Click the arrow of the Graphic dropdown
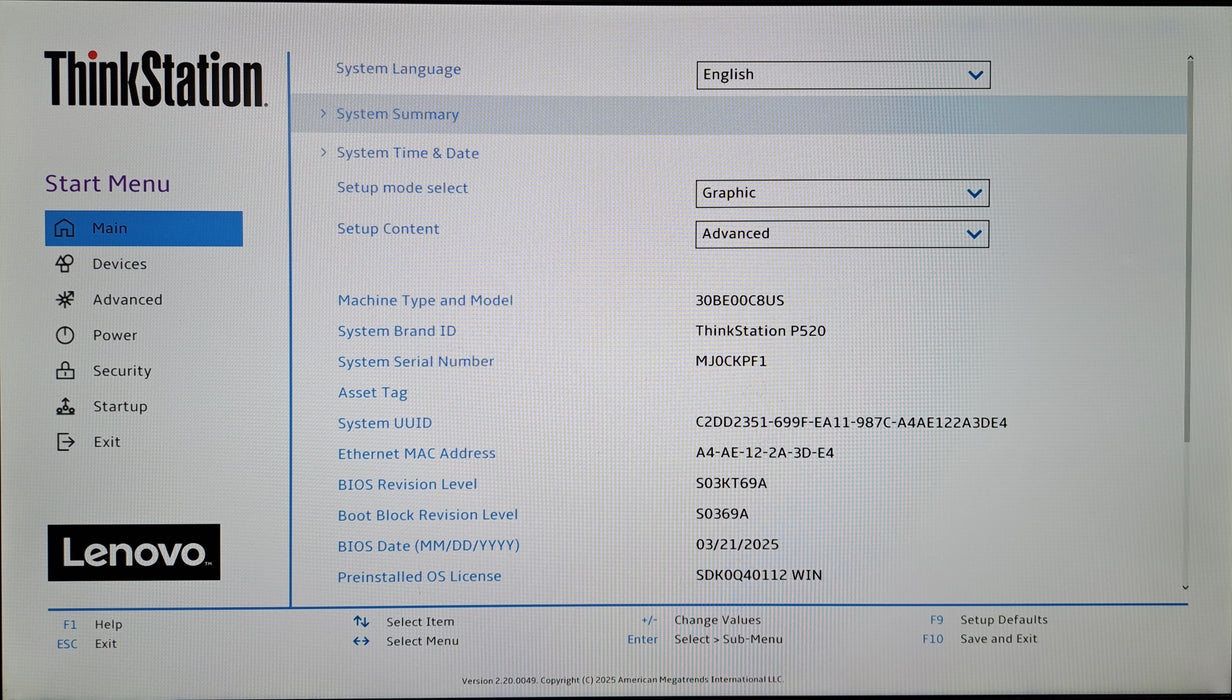The height and width of the screenshot is (700, 1232). (x=975, y=193)
